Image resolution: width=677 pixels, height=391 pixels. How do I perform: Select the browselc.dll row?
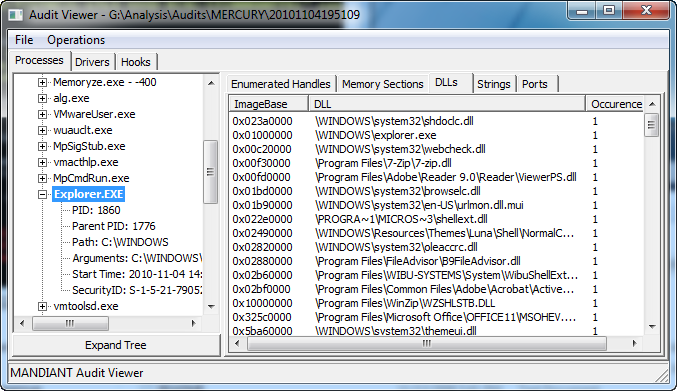click(x=436, y=191)
